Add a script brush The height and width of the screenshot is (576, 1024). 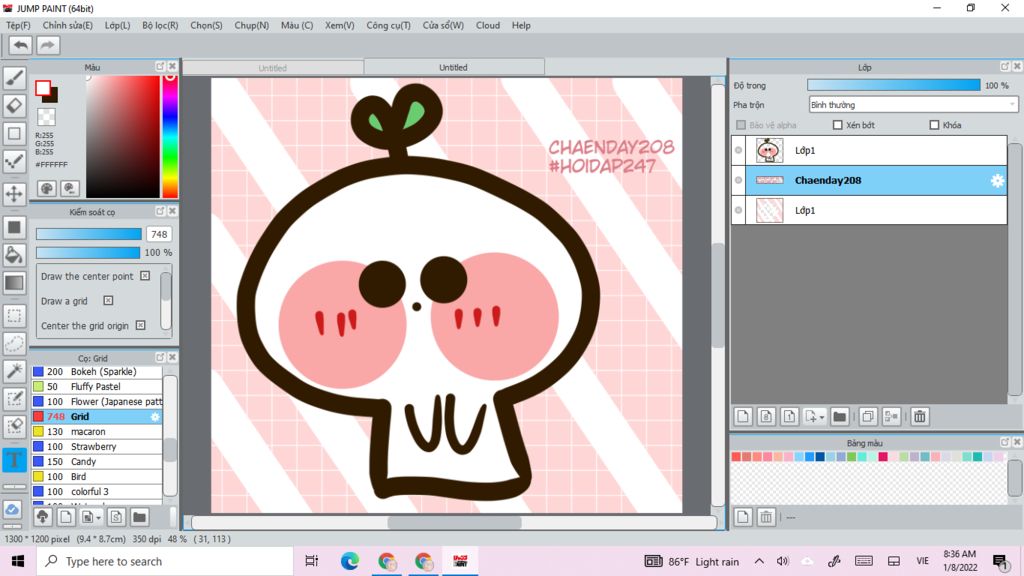(x=116, y=517)
